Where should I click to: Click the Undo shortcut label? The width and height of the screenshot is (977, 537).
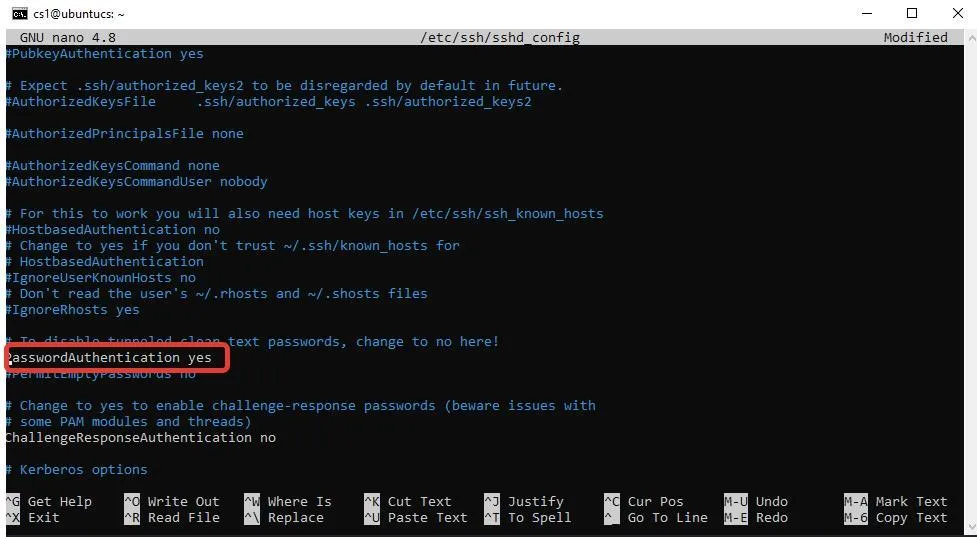tap(771, 501)
